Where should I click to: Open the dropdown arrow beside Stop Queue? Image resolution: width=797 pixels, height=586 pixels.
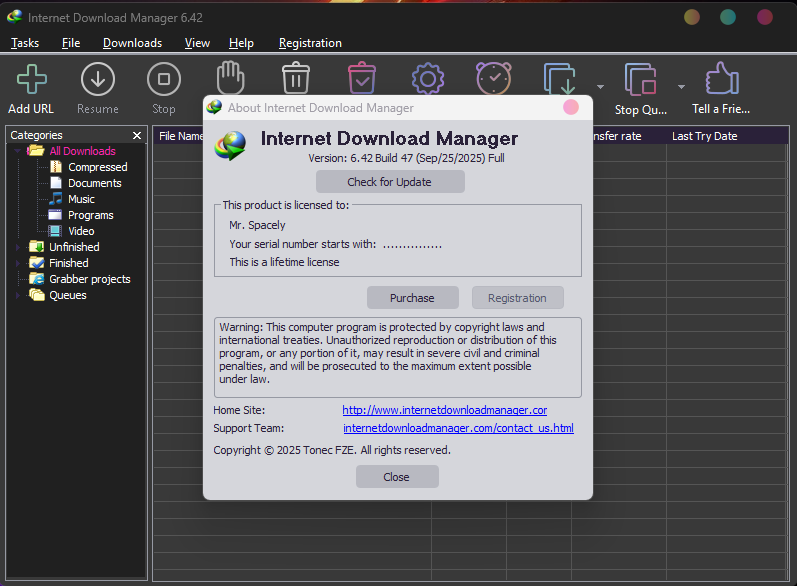click(681, 86)
